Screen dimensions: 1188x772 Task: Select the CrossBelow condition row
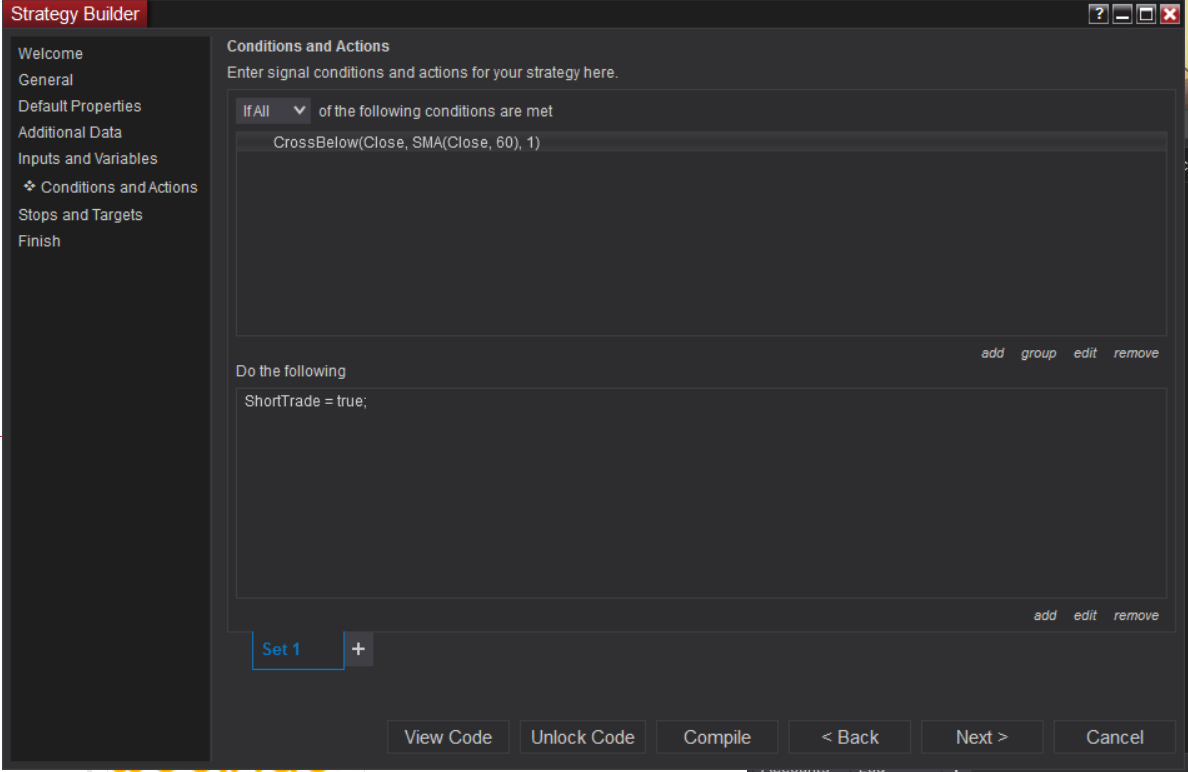(x=406, y=143)
